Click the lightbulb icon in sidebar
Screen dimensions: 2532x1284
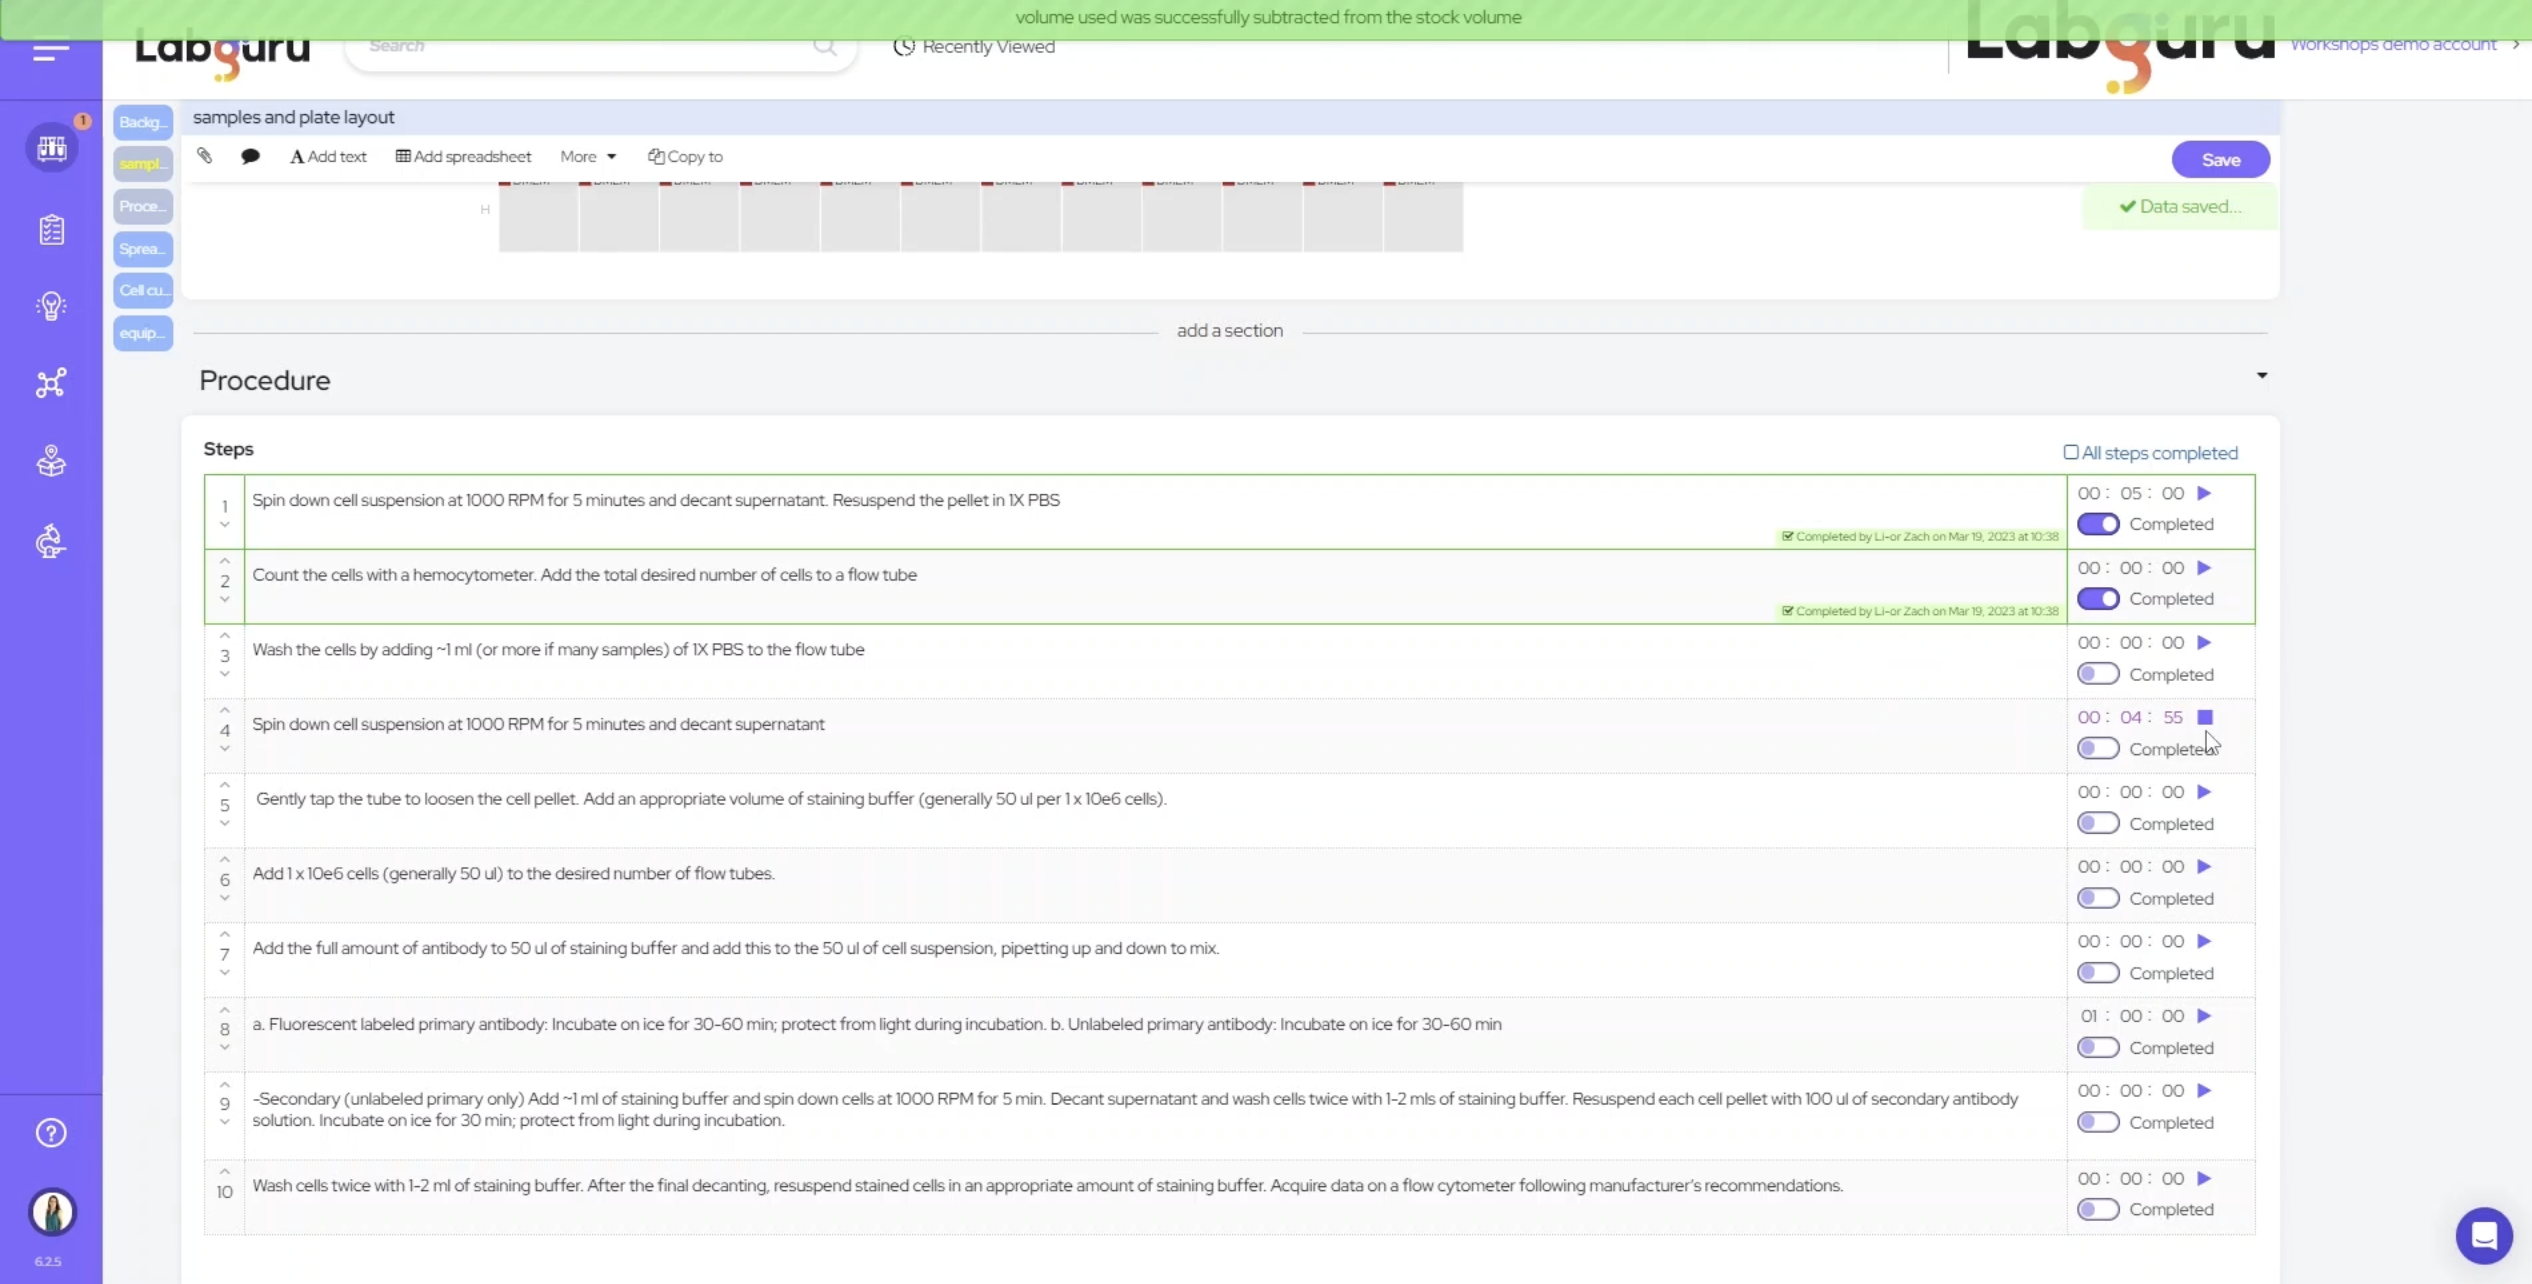[x=51, y=306]
